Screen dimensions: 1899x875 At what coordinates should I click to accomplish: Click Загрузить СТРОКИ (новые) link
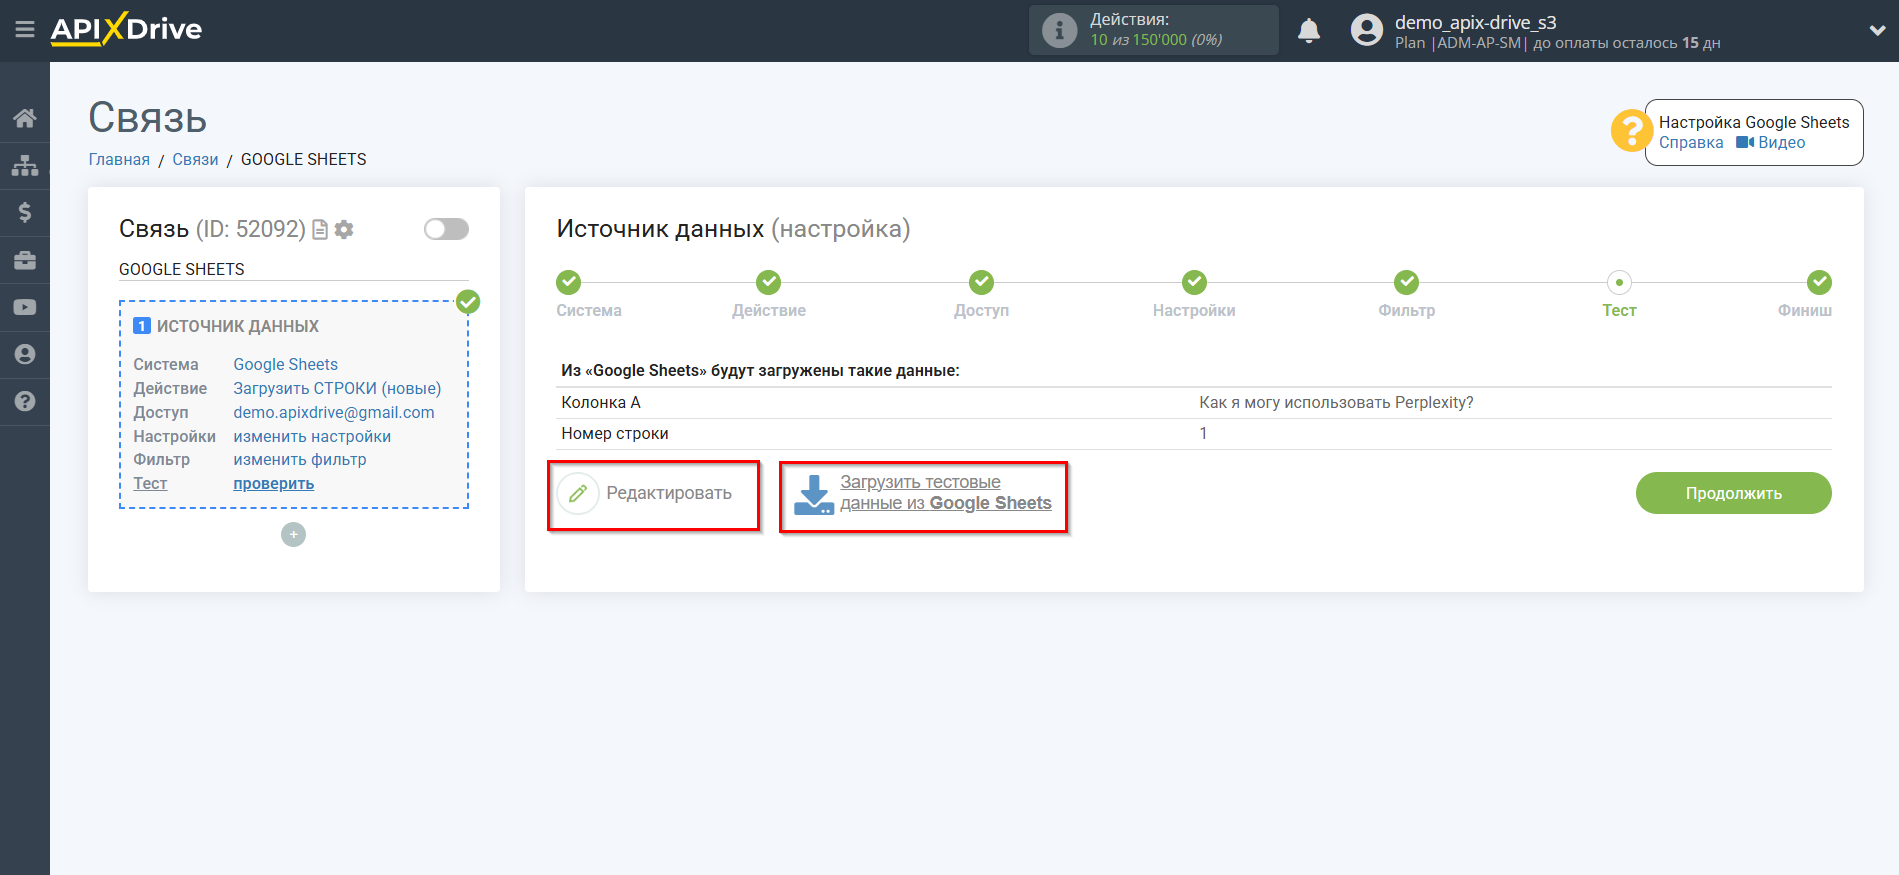point(337,389)
